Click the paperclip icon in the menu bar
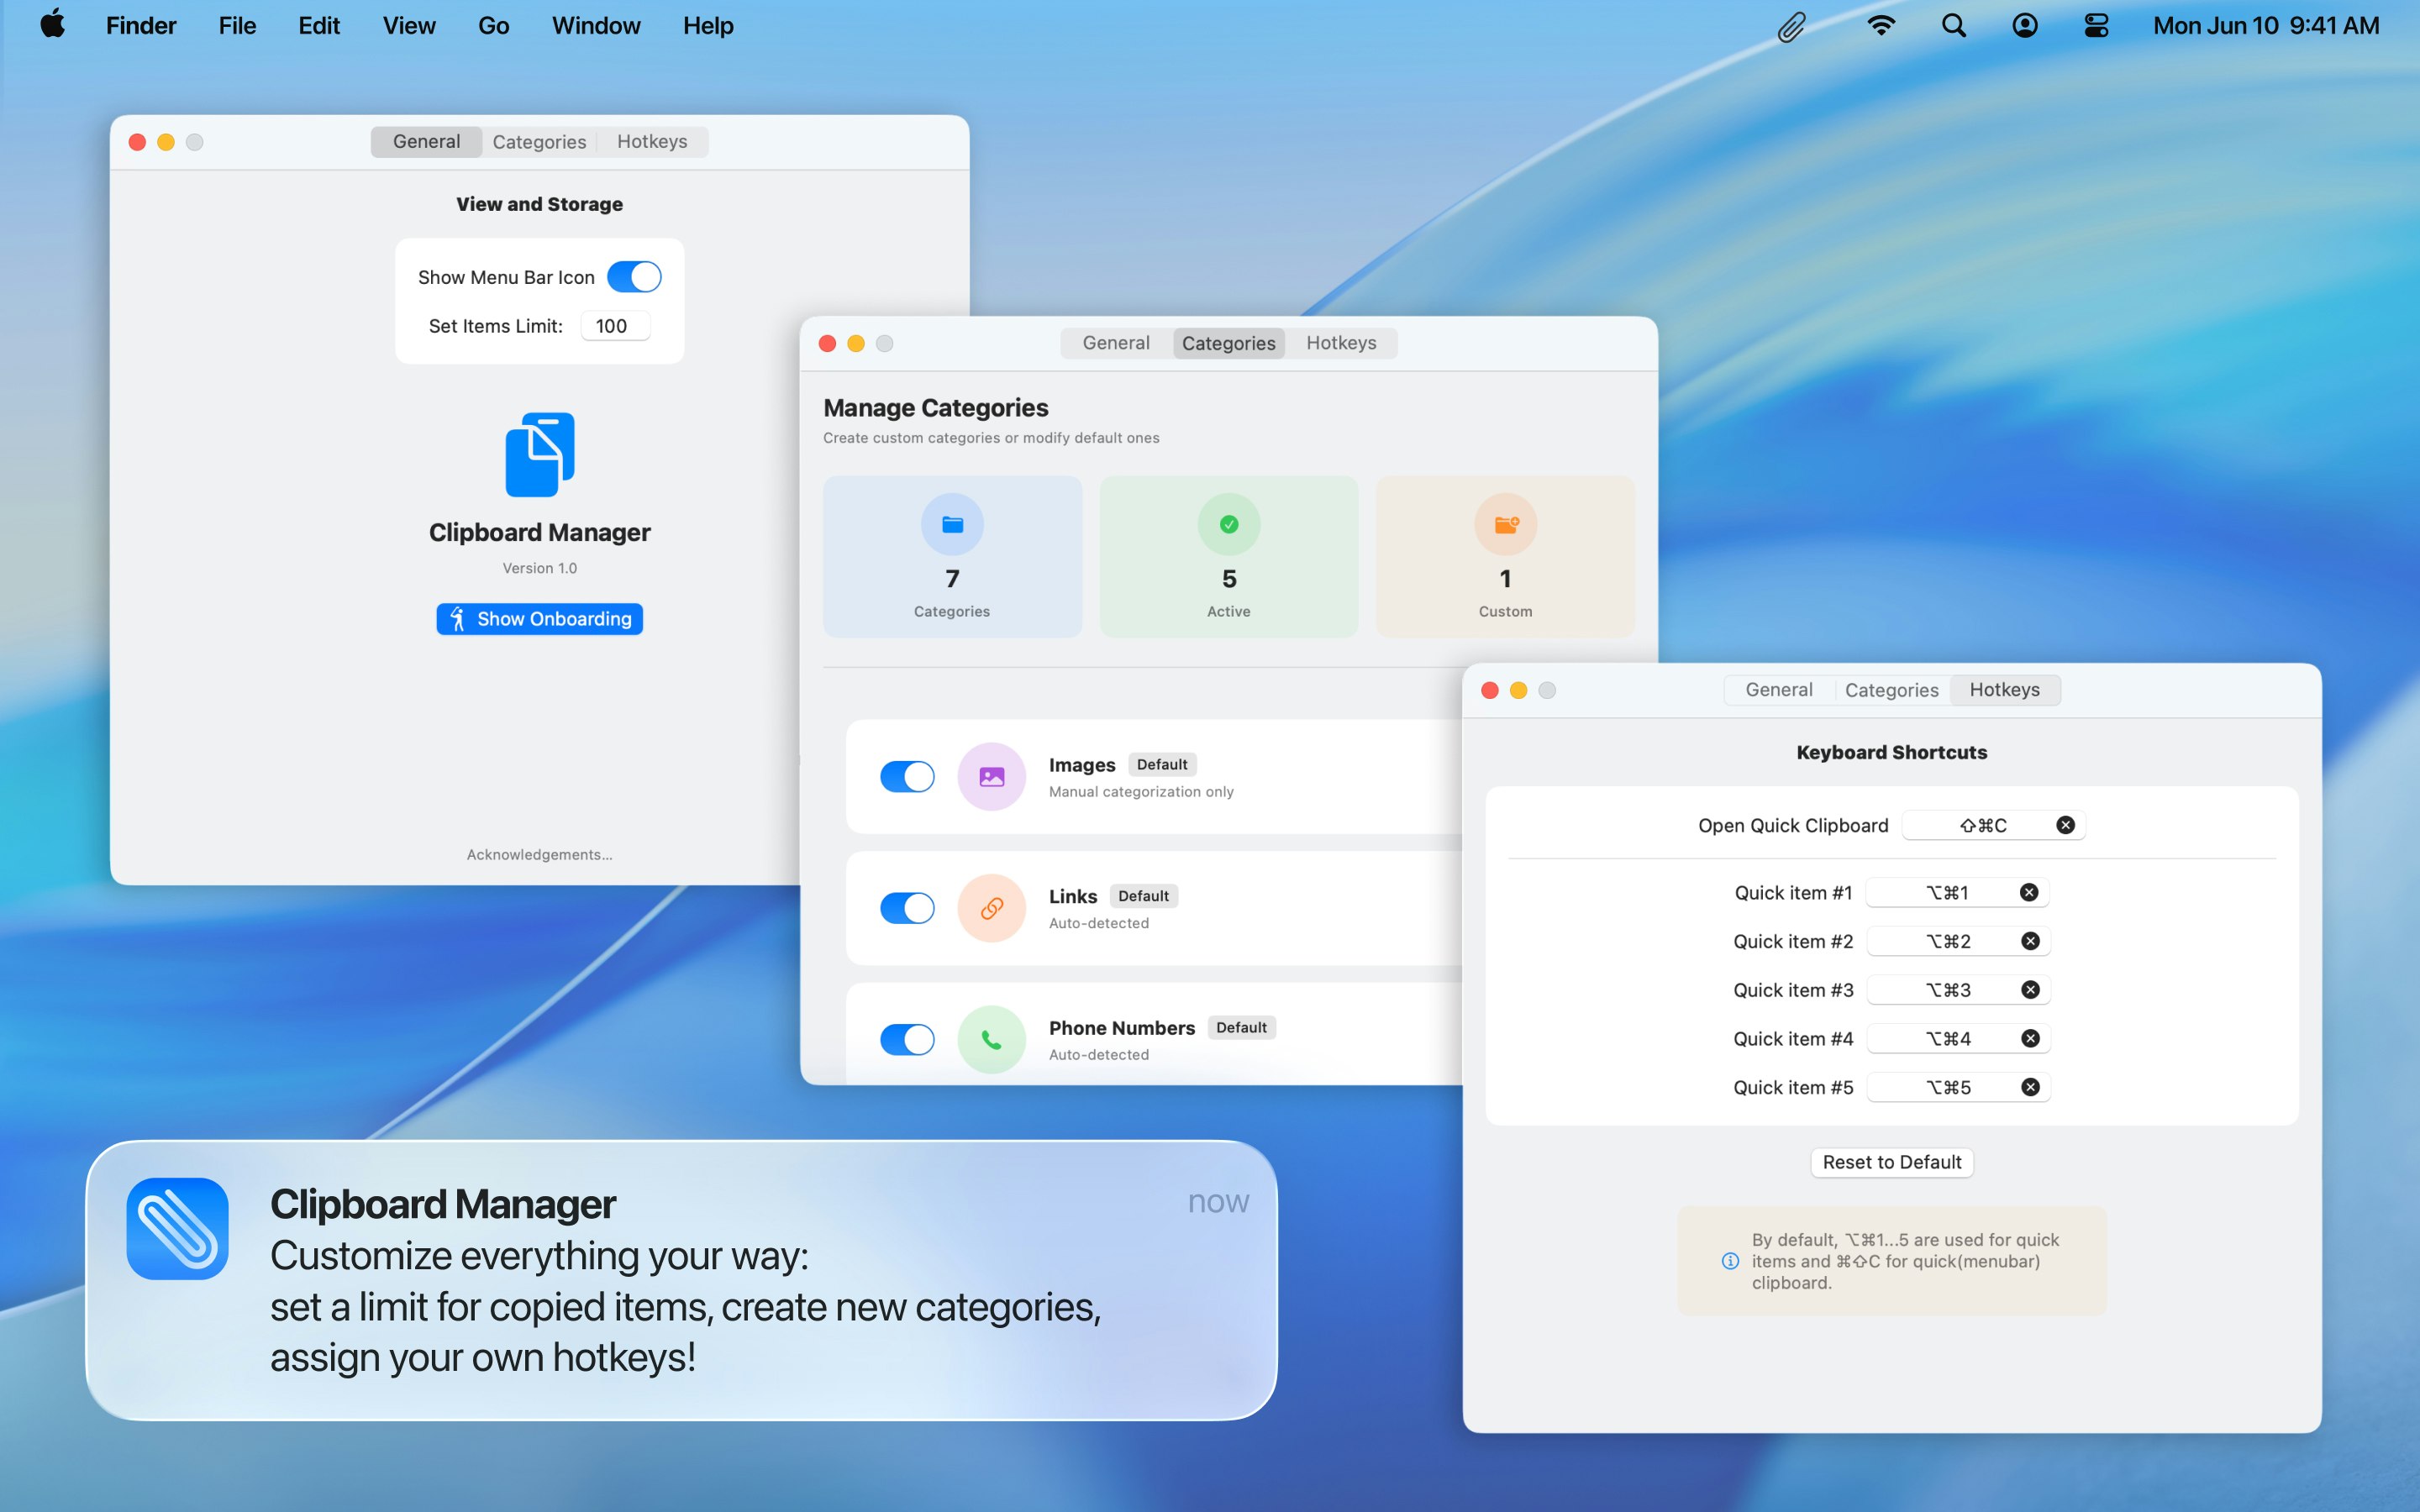The width and height of the screenshot is (2420, 1512). point(1790,25)
